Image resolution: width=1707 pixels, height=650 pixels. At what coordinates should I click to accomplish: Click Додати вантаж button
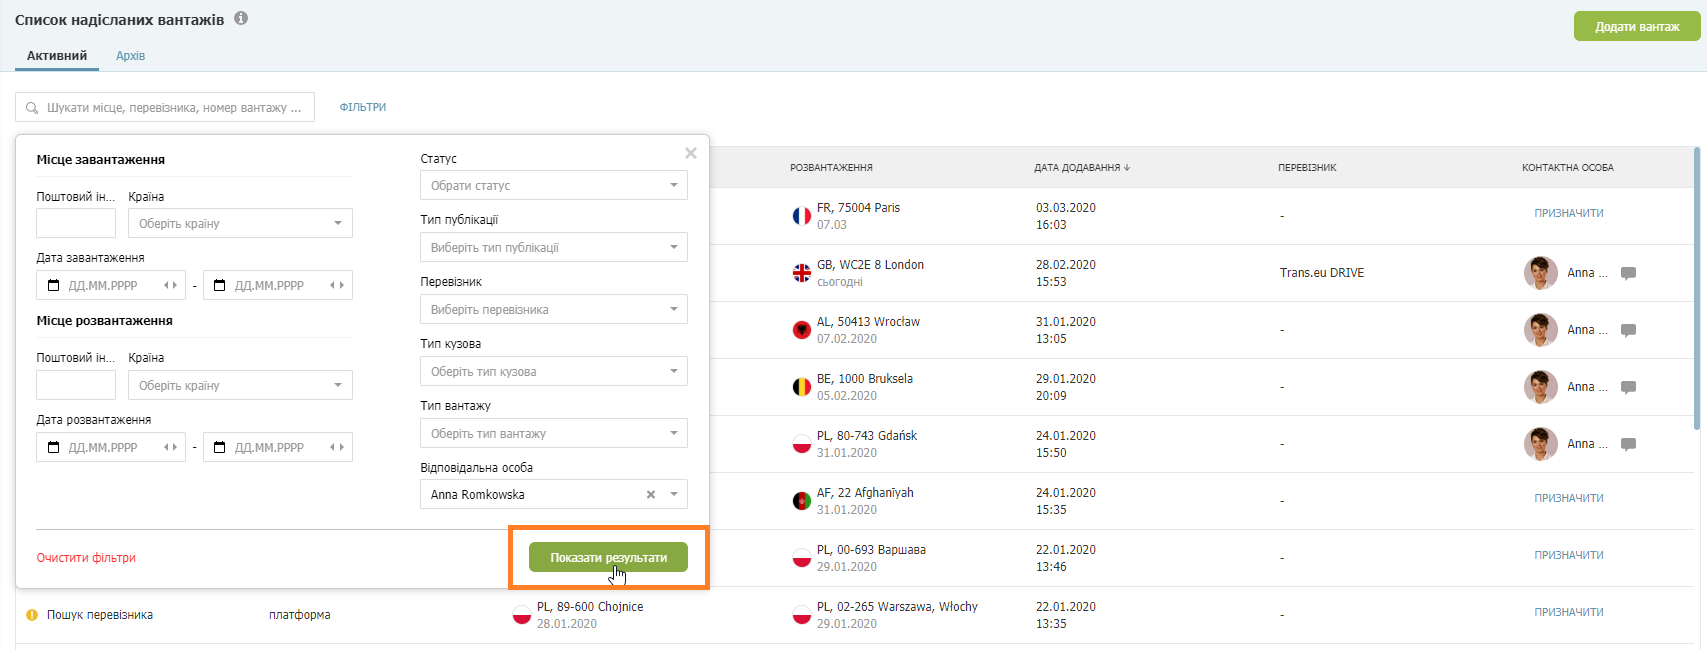[1637, 26]
